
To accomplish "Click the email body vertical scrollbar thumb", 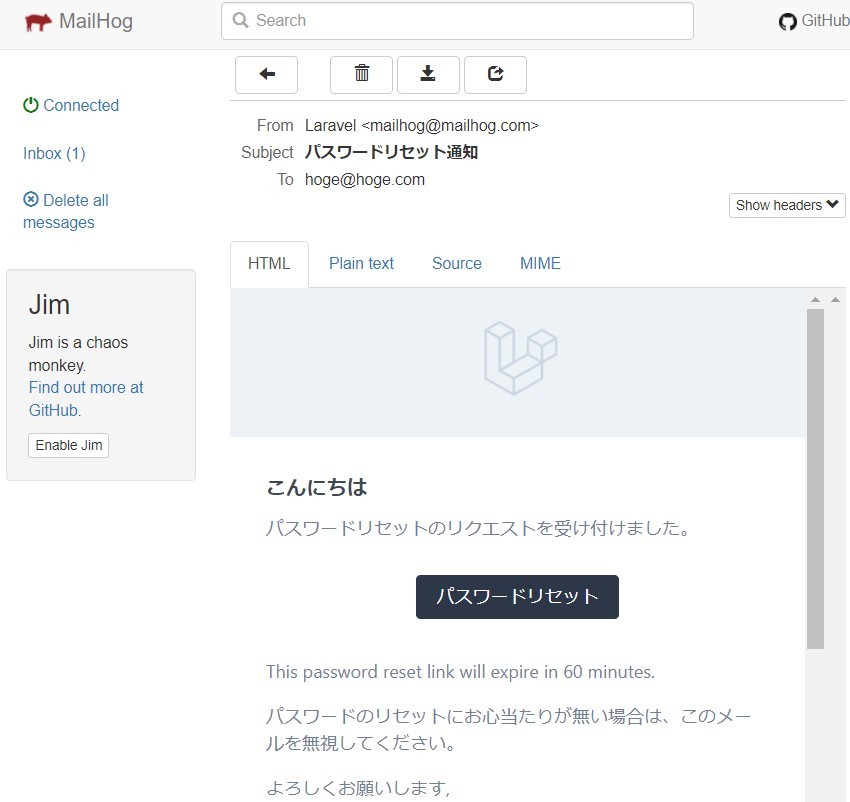I will point(815,479).
